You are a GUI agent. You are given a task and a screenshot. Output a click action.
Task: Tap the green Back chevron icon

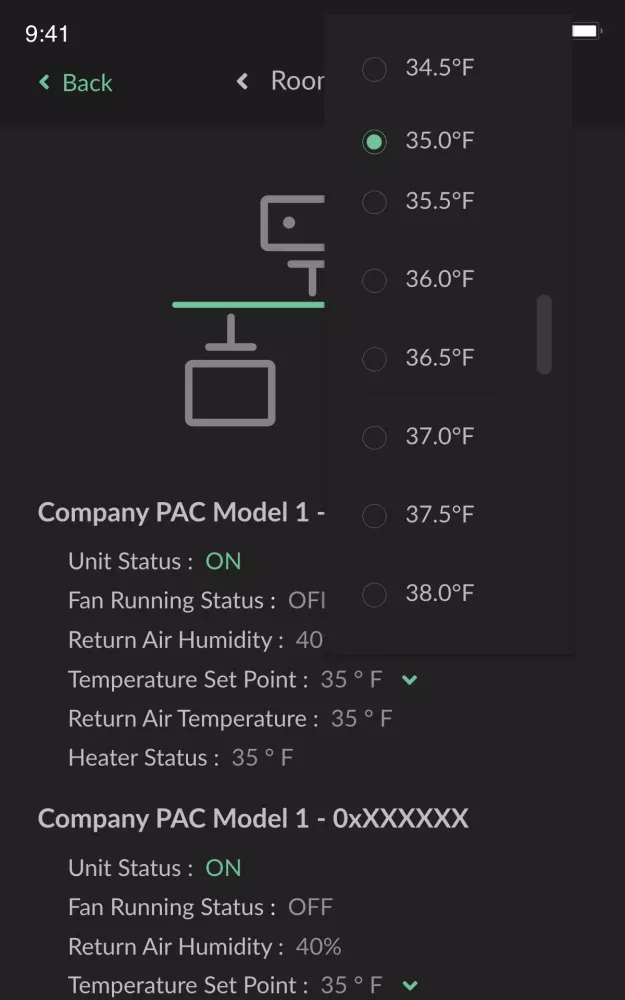click(x=44, y=82)
